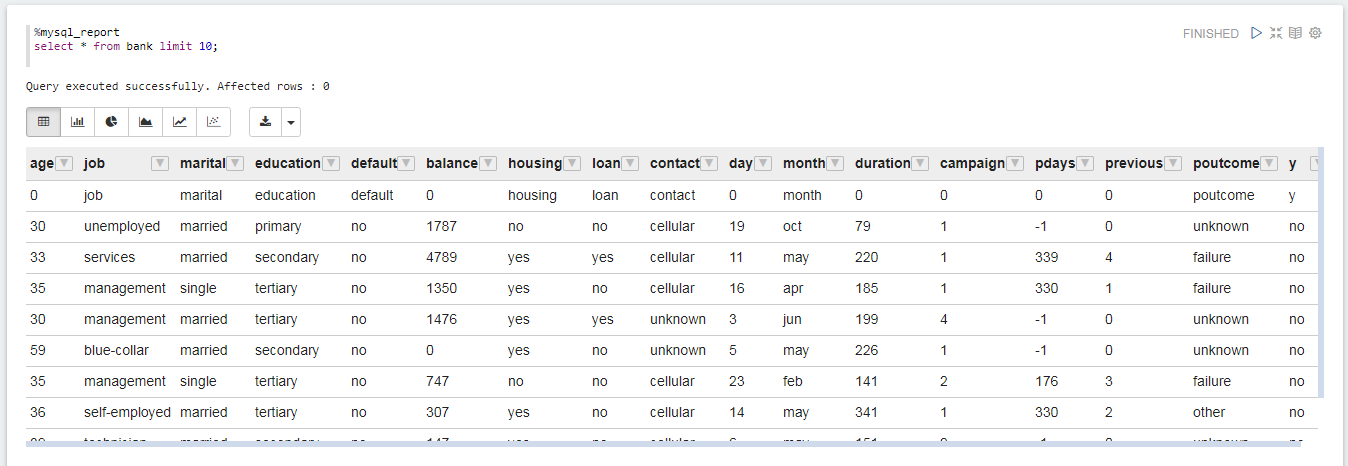Click the duration column header

click(882, 163)
